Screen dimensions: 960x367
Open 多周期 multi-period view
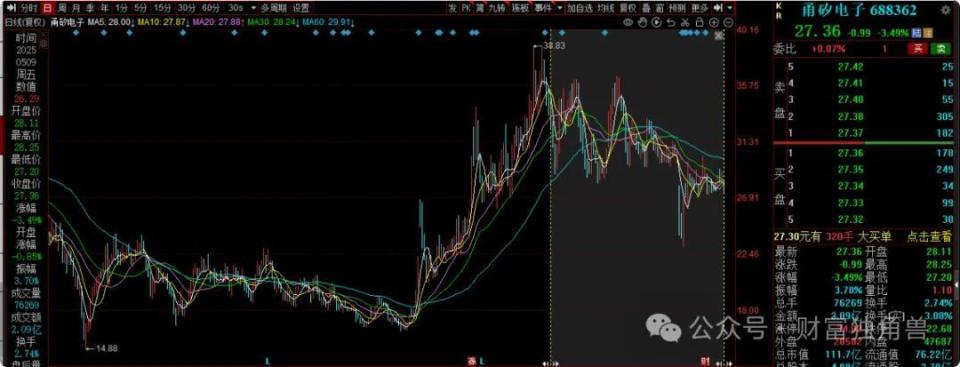coord(274,8)
